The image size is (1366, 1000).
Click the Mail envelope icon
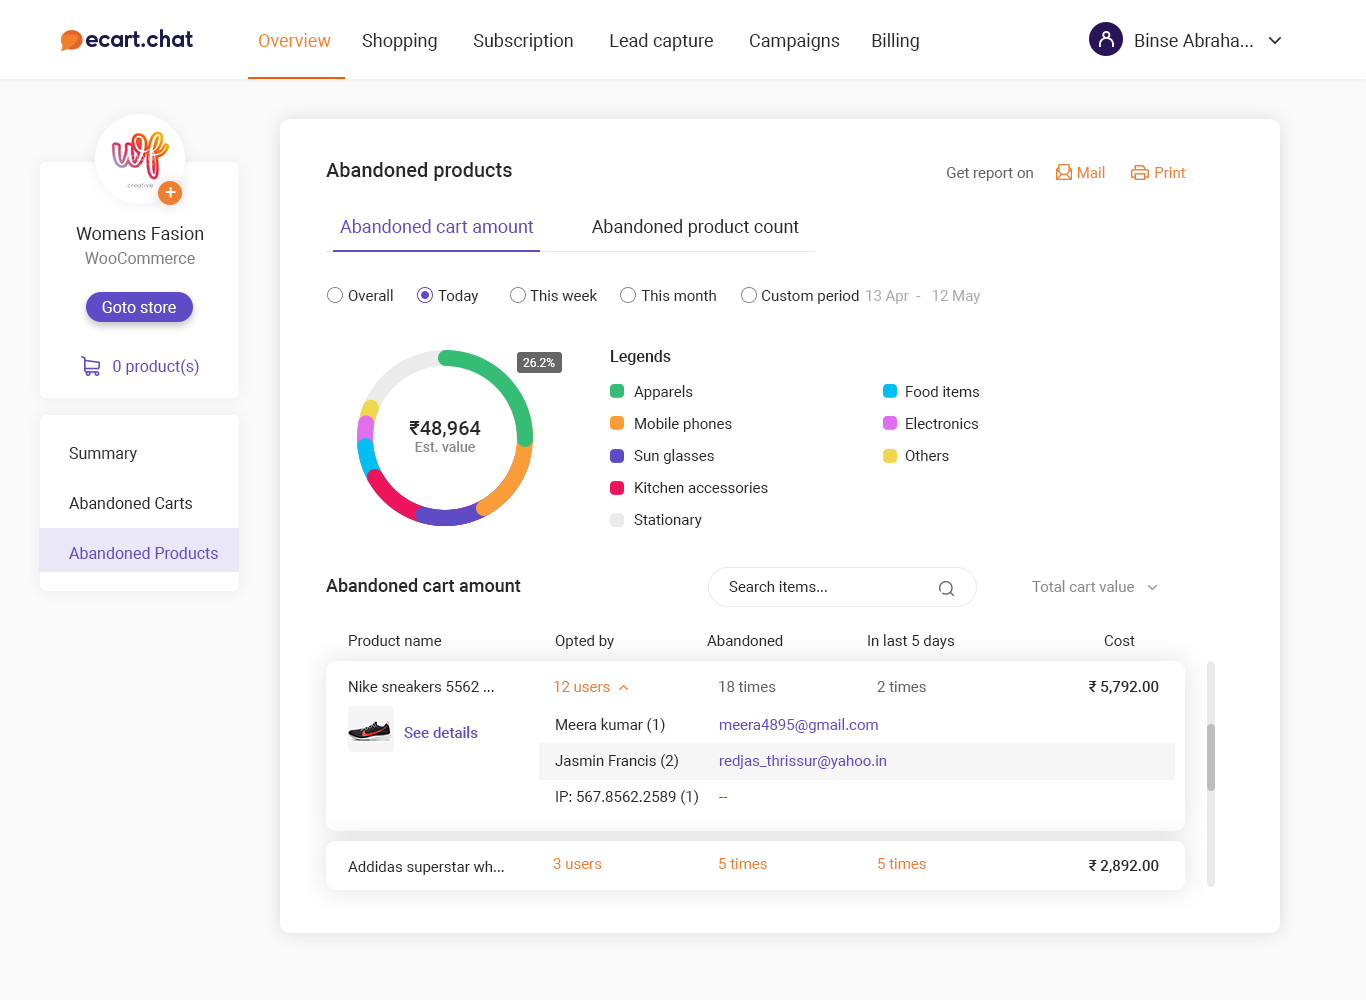click(1064, 173)
